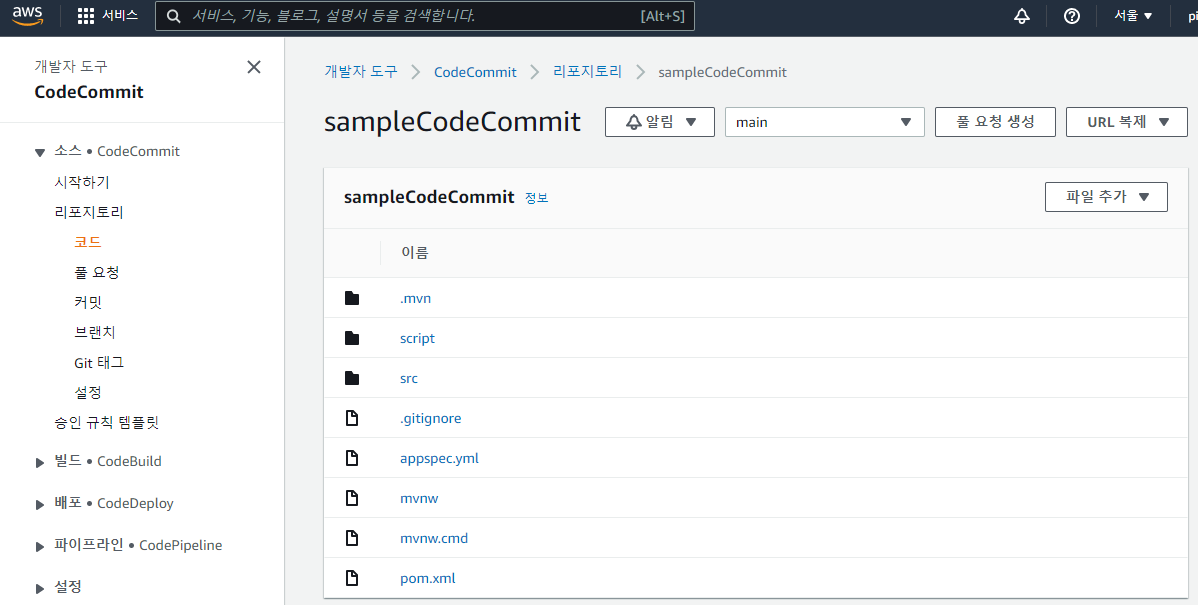Click the 서비스 label in top bar
Image resolution: width=1198 pixels, height=605 pixels.
[120, 15]
